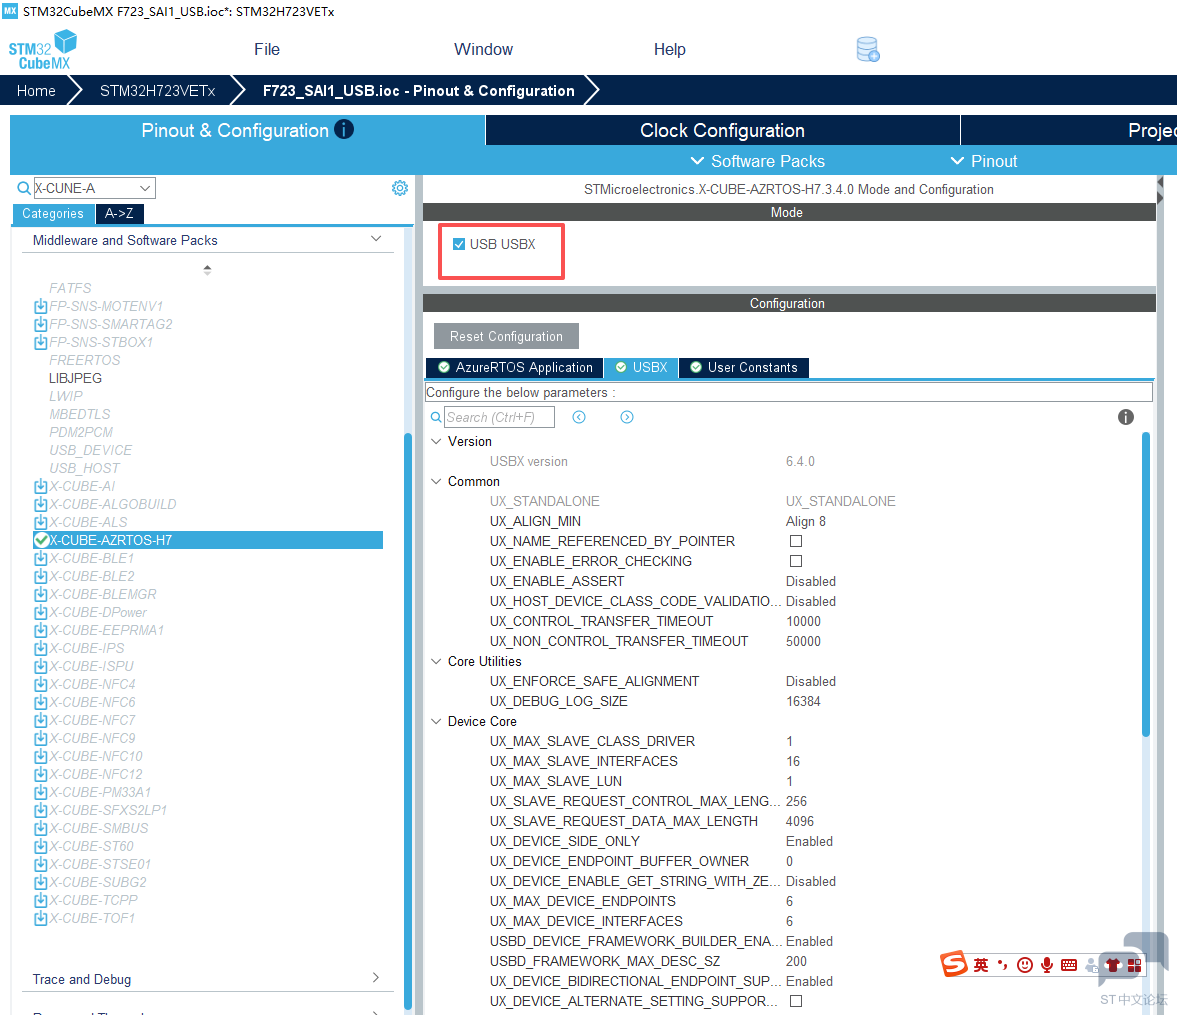Viewport: 1177px width, 1015px height.
Task: Go to next search result arrow
Action: (x=627, y=417)
